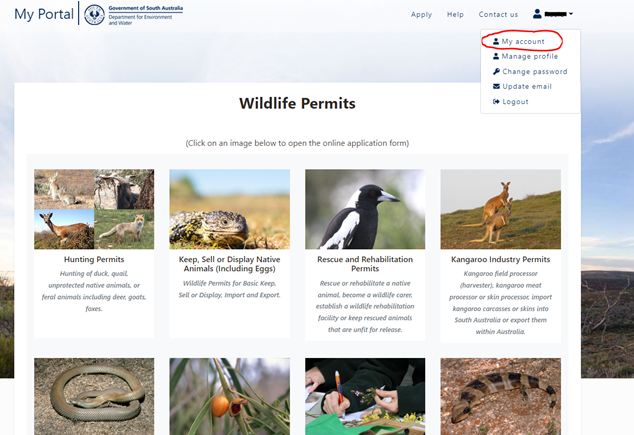Click the key icon beside Change password
634x435 pixels.
pos(495,72)
